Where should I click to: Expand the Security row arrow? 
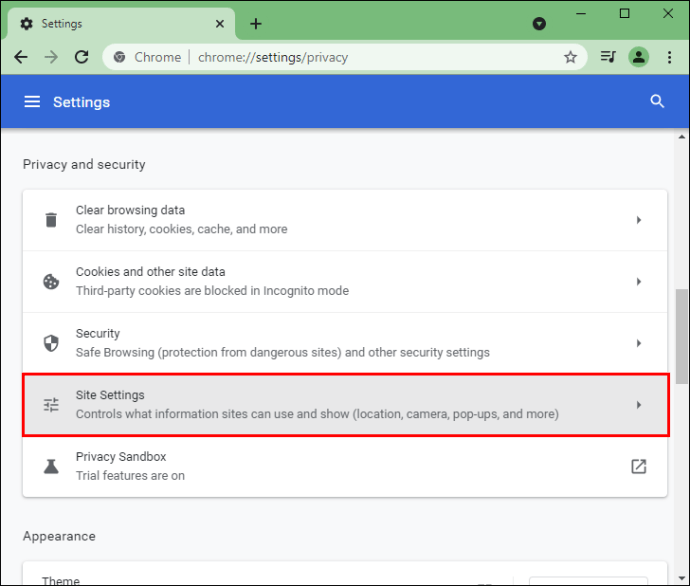pos(639,343)
